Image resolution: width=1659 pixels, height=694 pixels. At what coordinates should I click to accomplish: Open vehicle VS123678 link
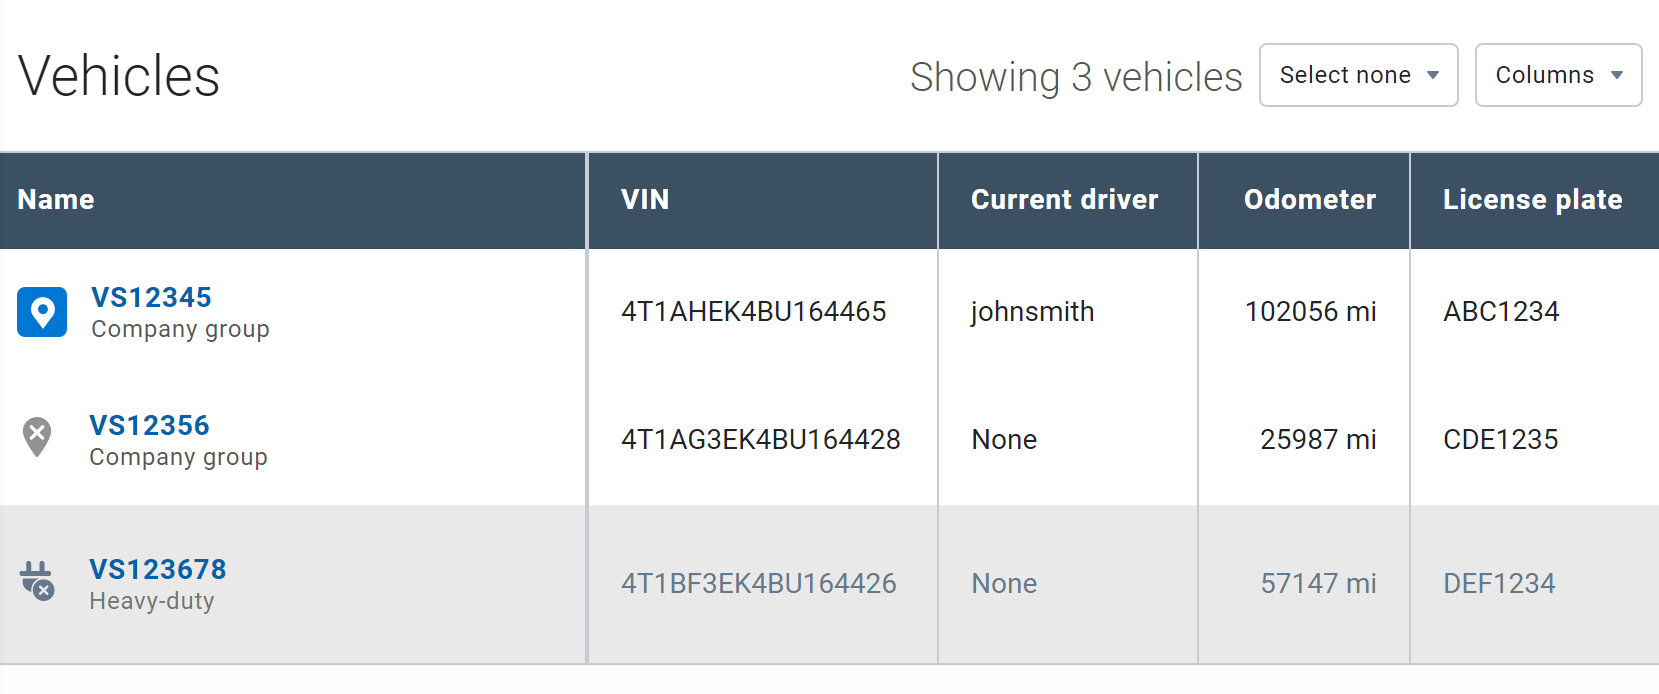pyautogui.click(x=158, y=569)
